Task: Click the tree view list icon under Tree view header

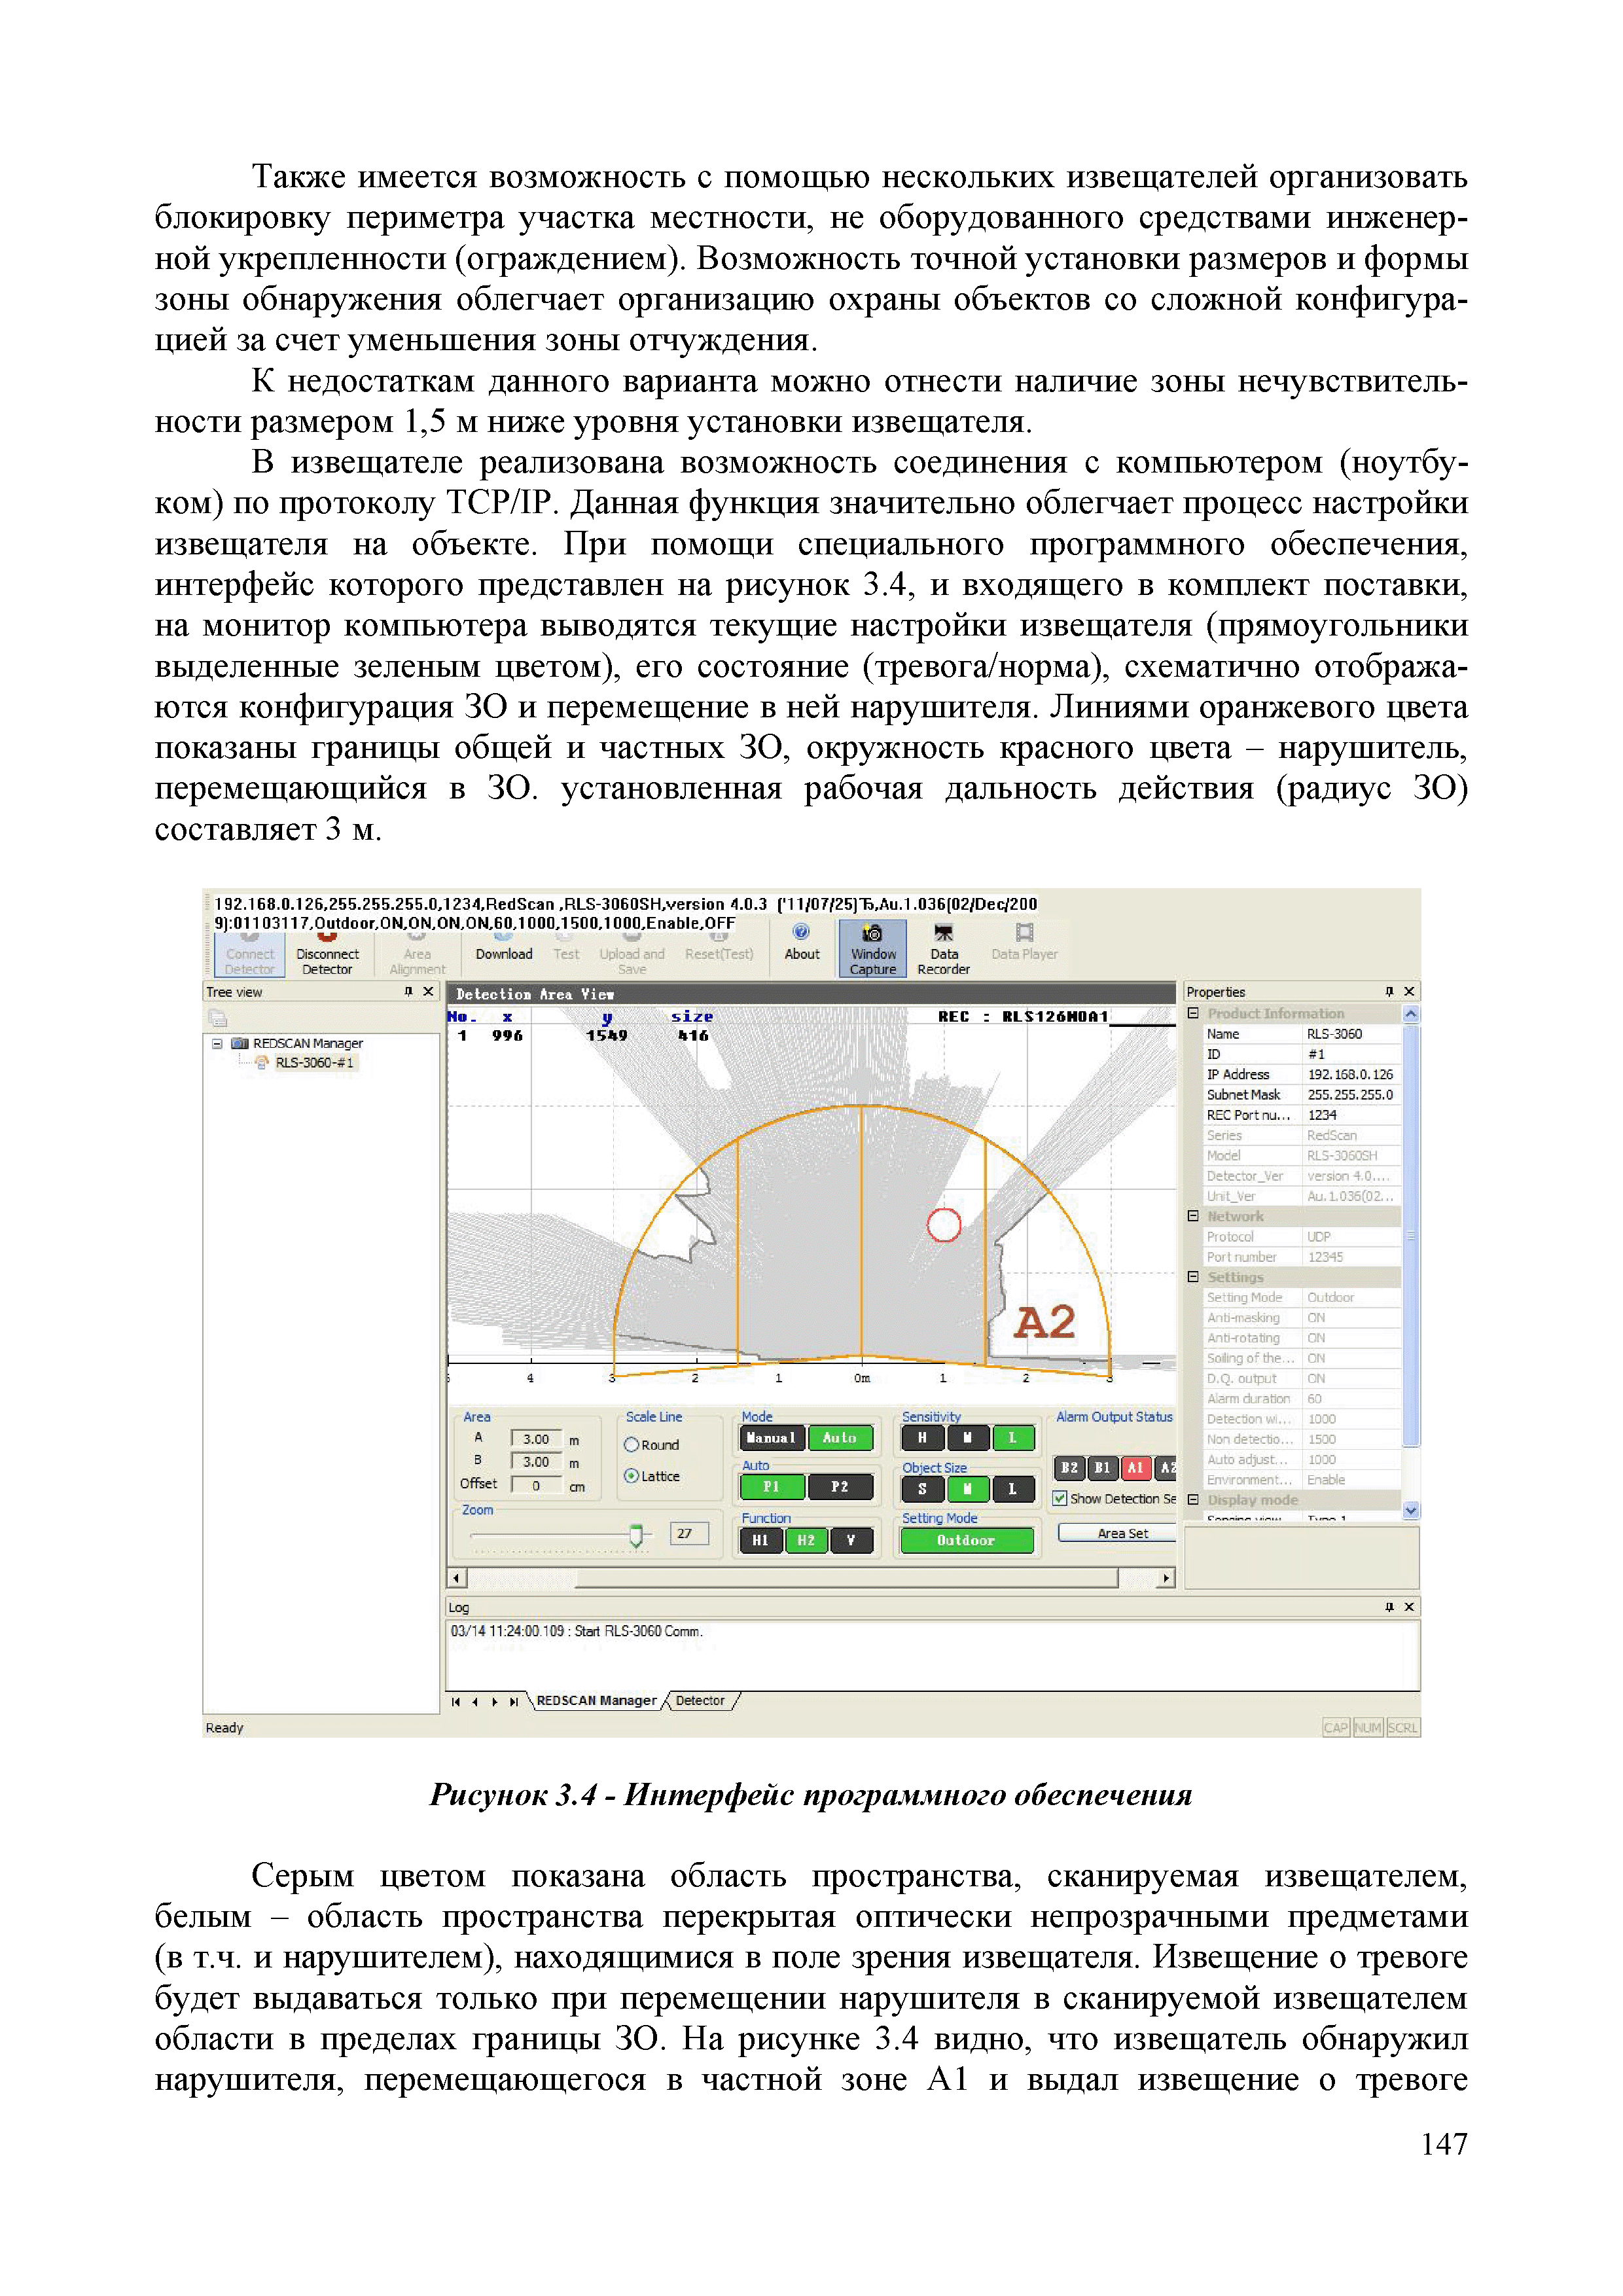Action: tap(218, 1018)
